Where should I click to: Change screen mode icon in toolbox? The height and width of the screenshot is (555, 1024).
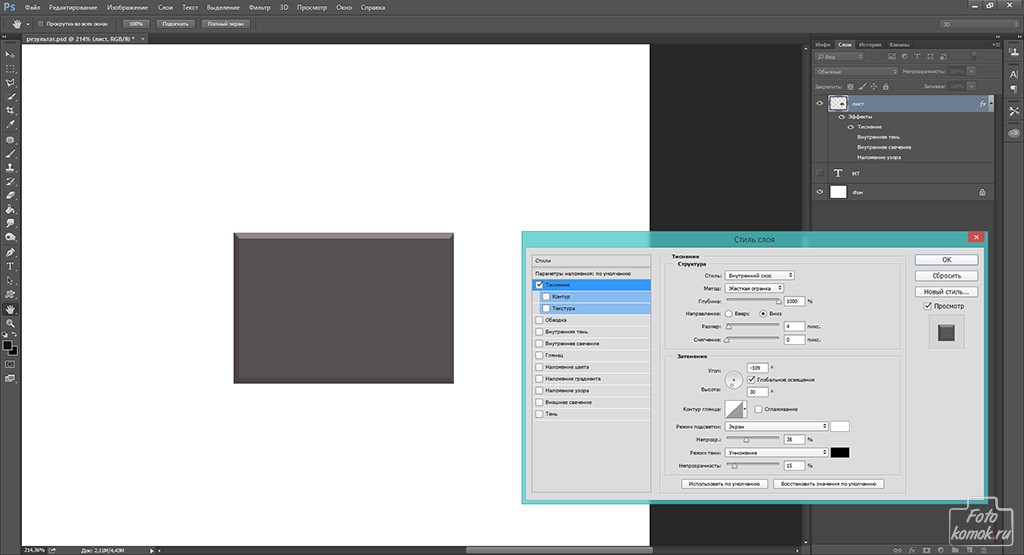[10, 379]
